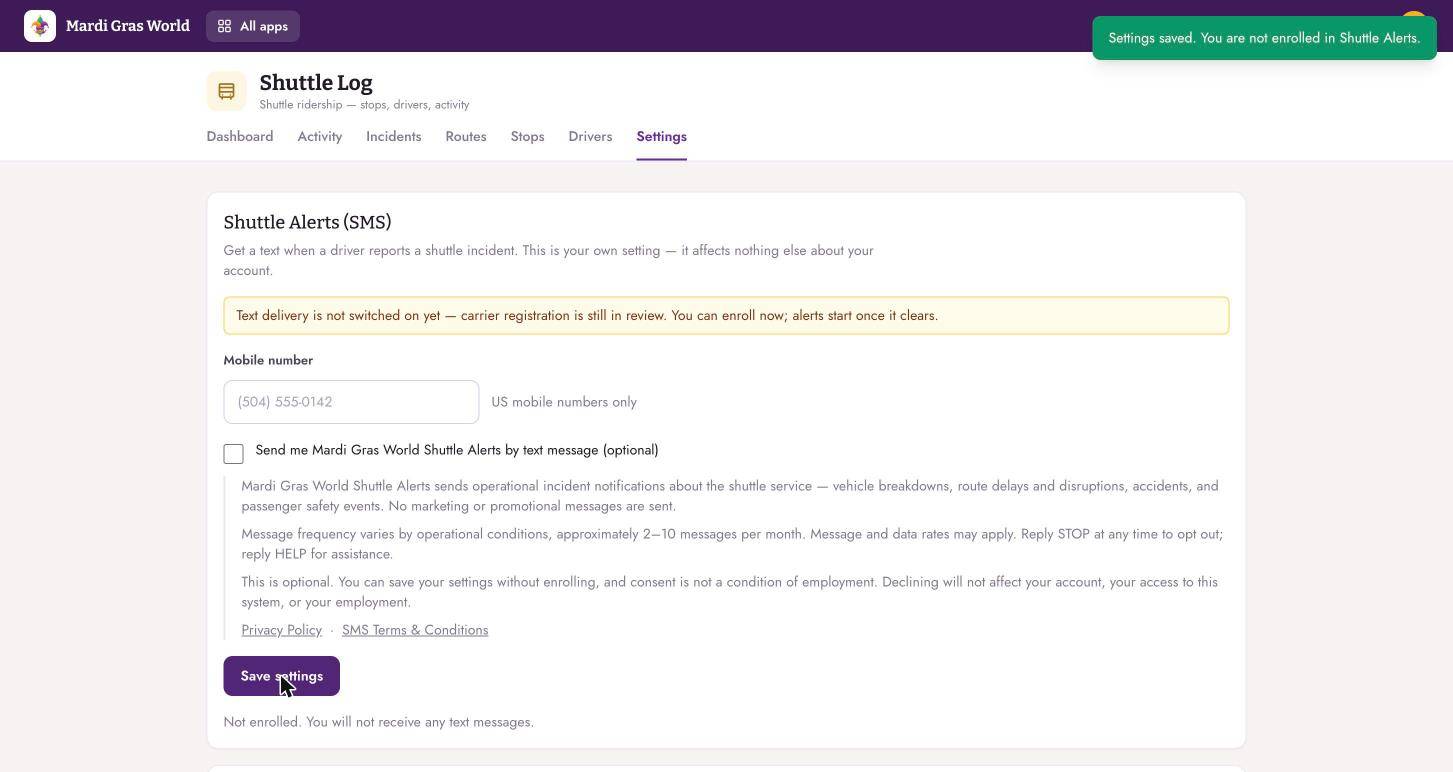The height and width of the screenshot is (772, 1453).
Task: View the Drivers tab
Action: [x=590, y=137]
